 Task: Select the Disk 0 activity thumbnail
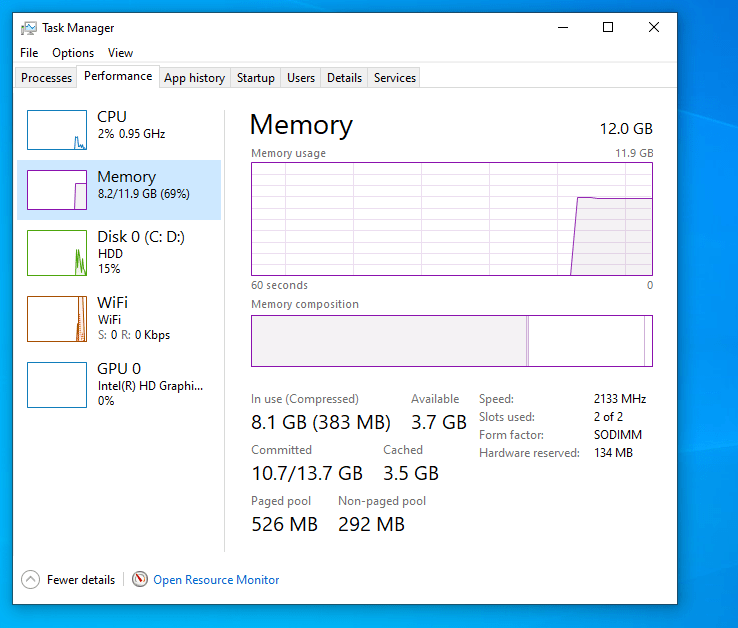pos(57,253)
